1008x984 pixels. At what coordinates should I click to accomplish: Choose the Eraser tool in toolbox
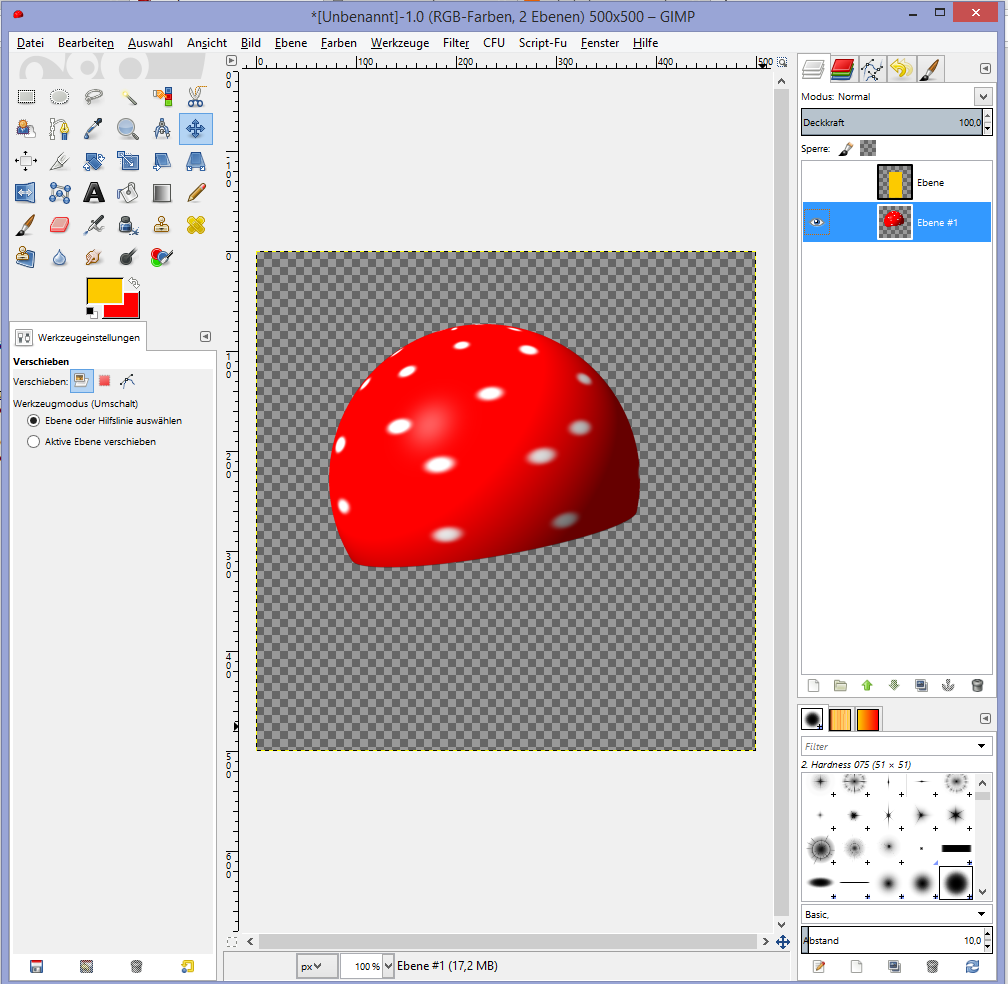tap(60, 224)
